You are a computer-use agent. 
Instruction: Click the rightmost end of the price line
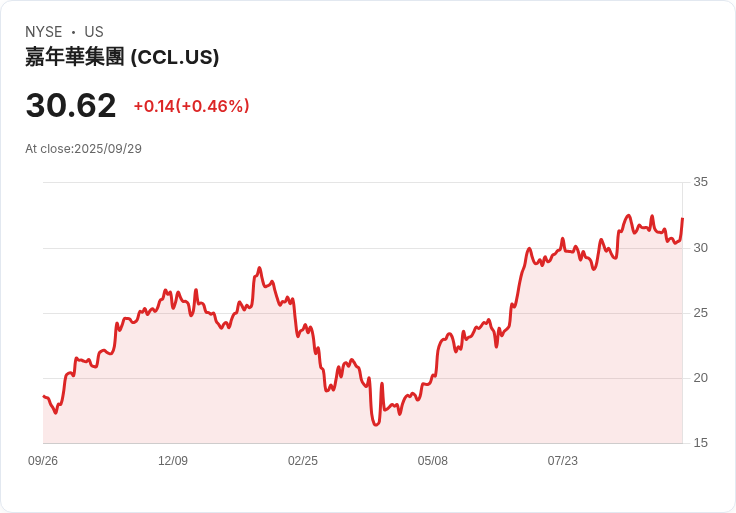(x=682, y=218)
